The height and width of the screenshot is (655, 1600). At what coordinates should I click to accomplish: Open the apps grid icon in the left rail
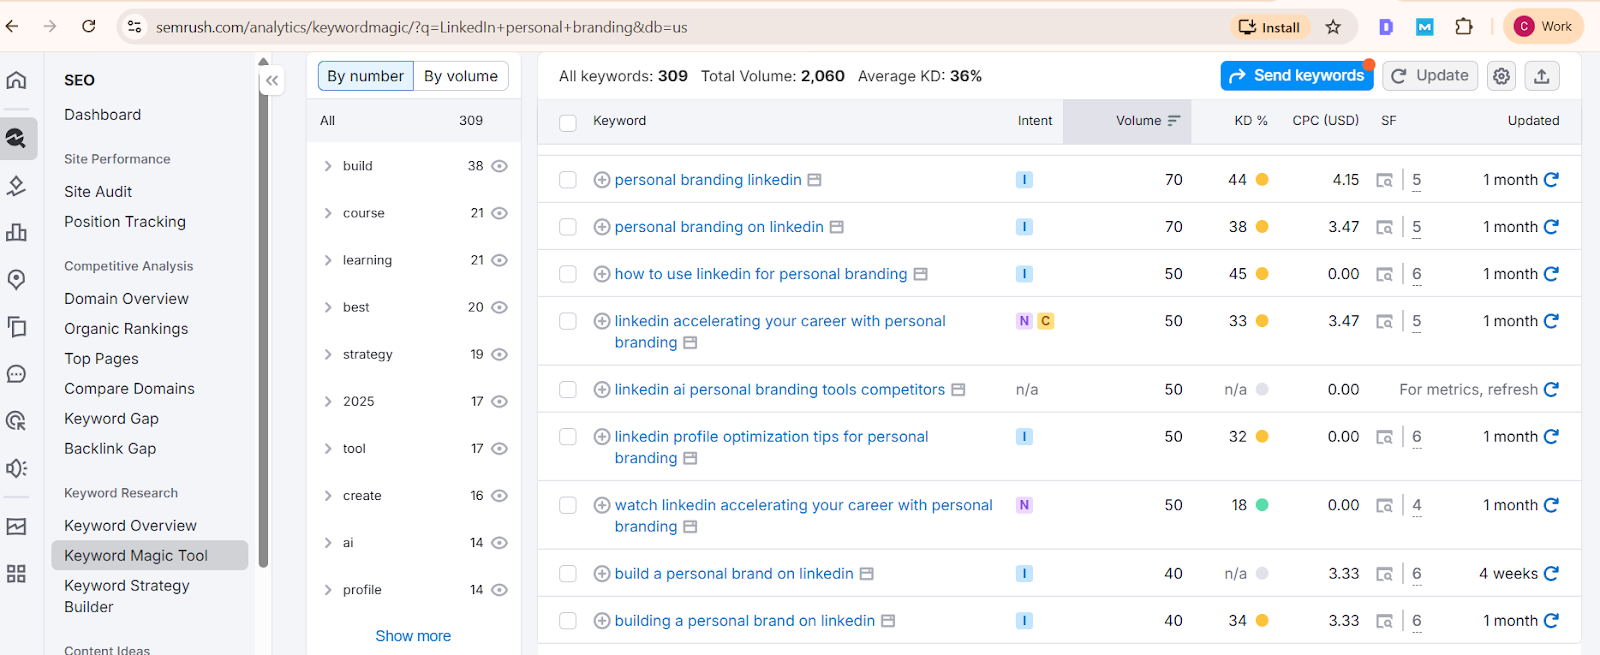coord(17,574)
